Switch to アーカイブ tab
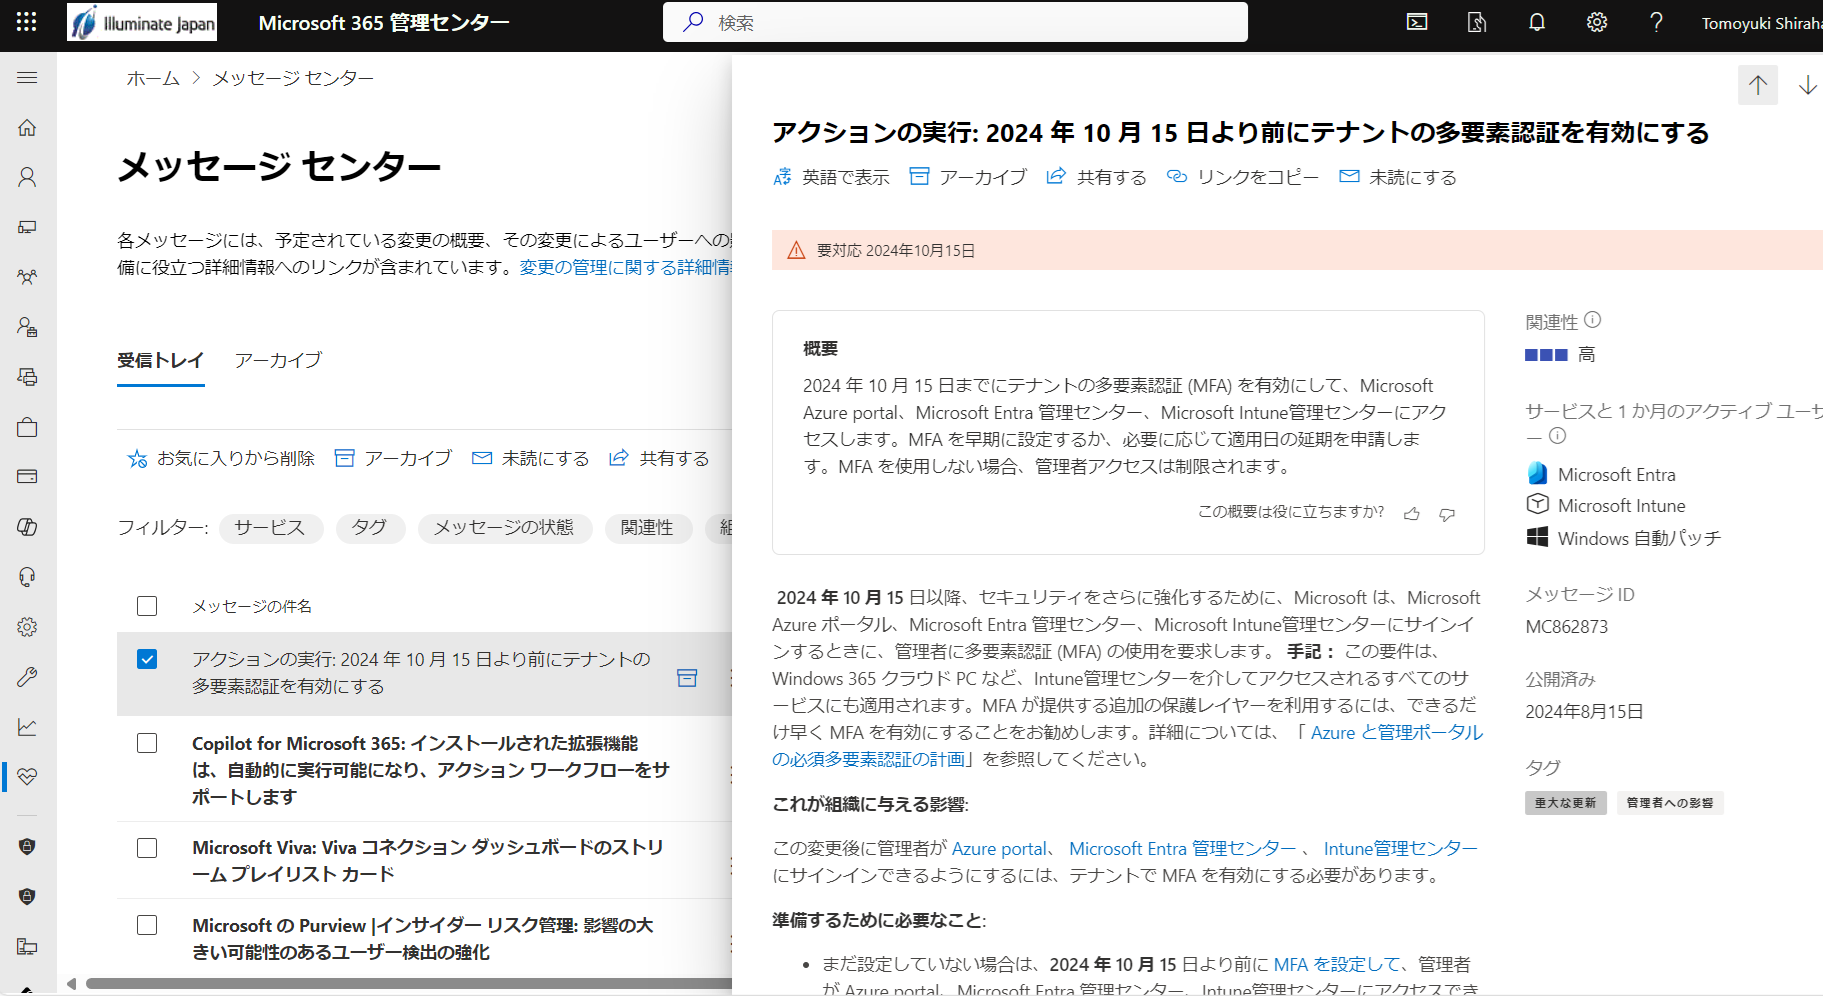Screen dimensions: 1823x996 [x=278, y=360]
